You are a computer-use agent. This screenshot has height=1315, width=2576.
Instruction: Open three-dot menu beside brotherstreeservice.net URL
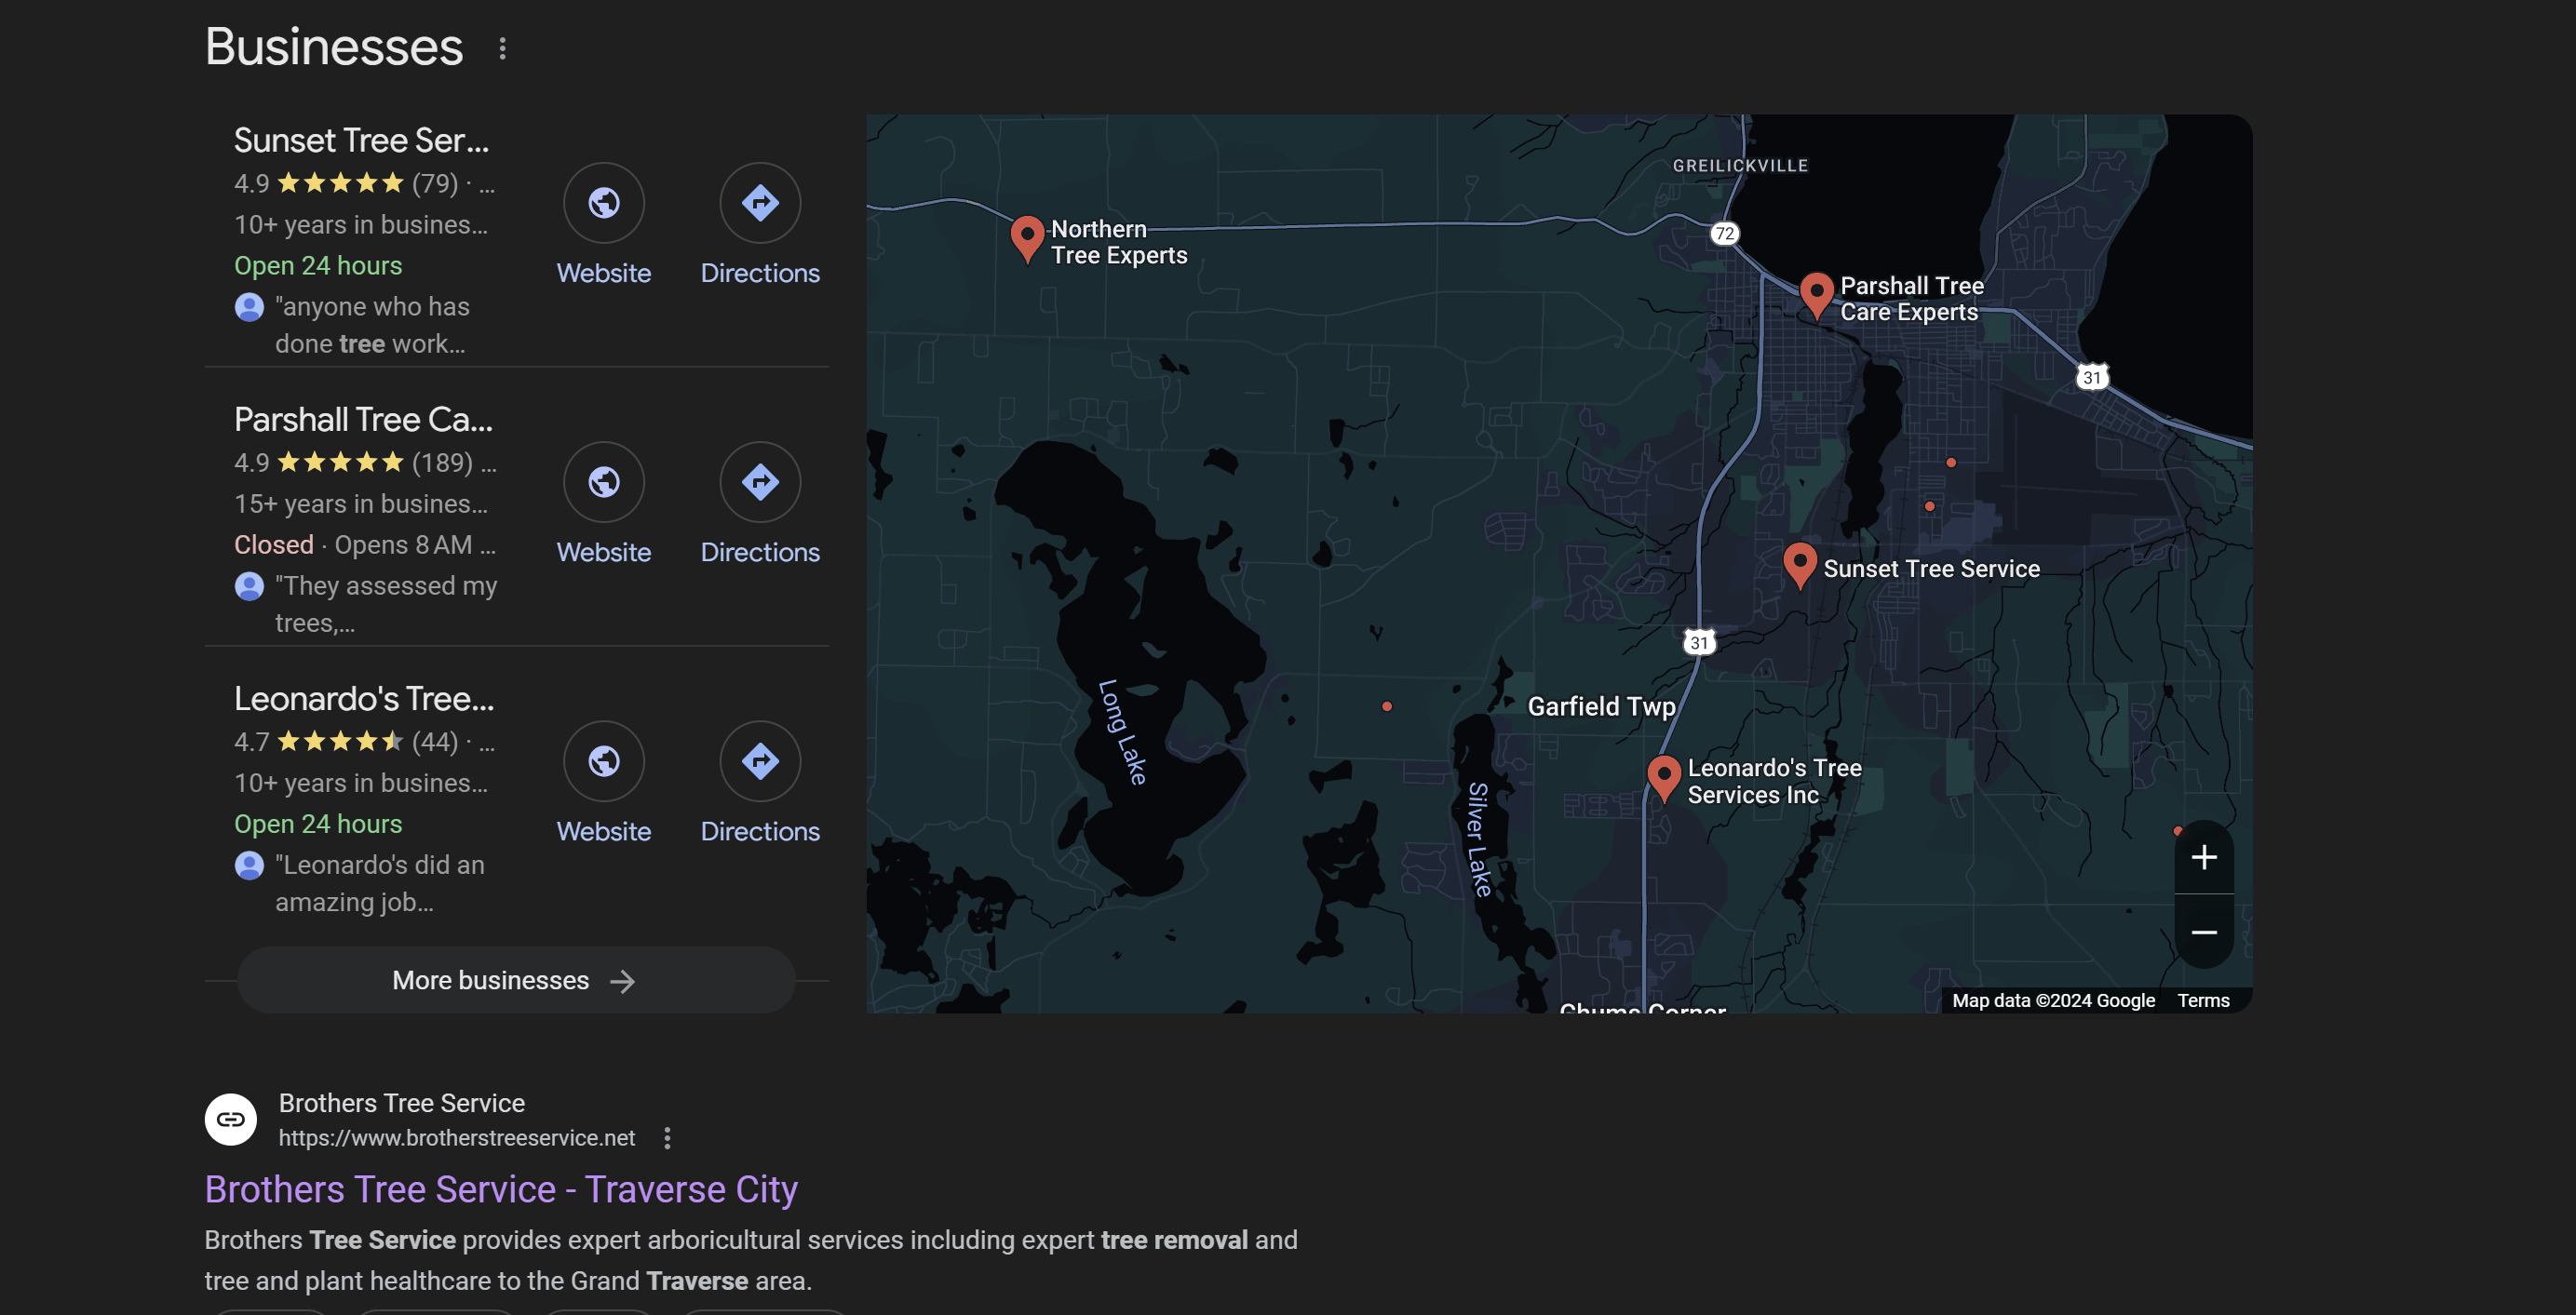(667, 1138)
